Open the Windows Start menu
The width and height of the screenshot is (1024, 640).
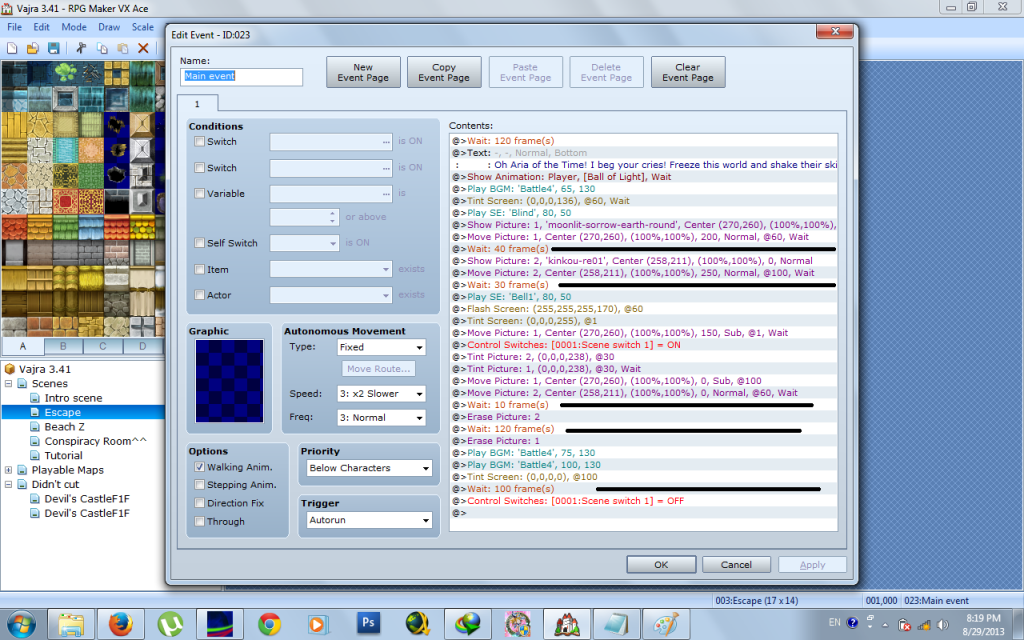(22, 624)
